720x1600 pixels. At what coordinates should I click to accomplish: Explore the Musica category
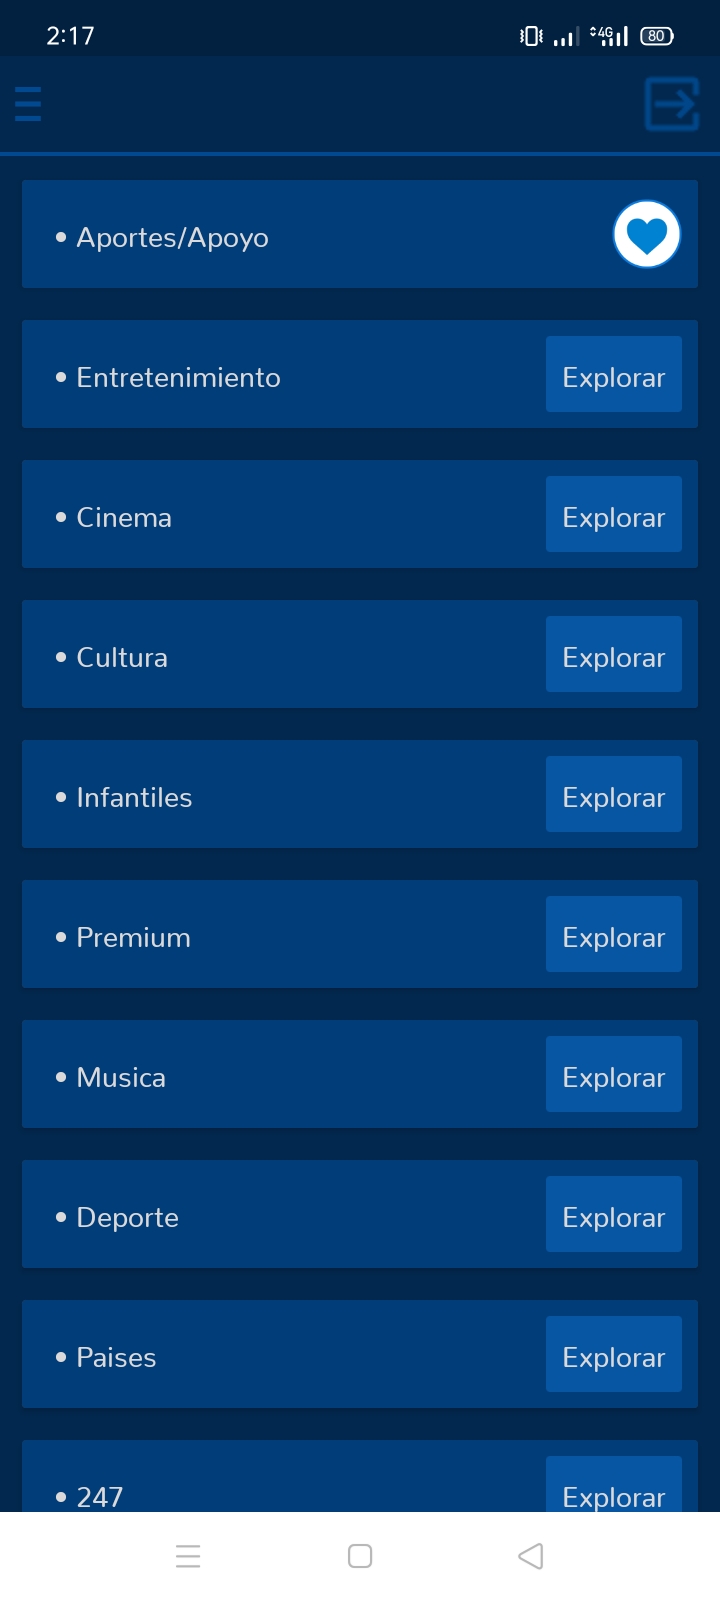click(x=613, y=1075)
